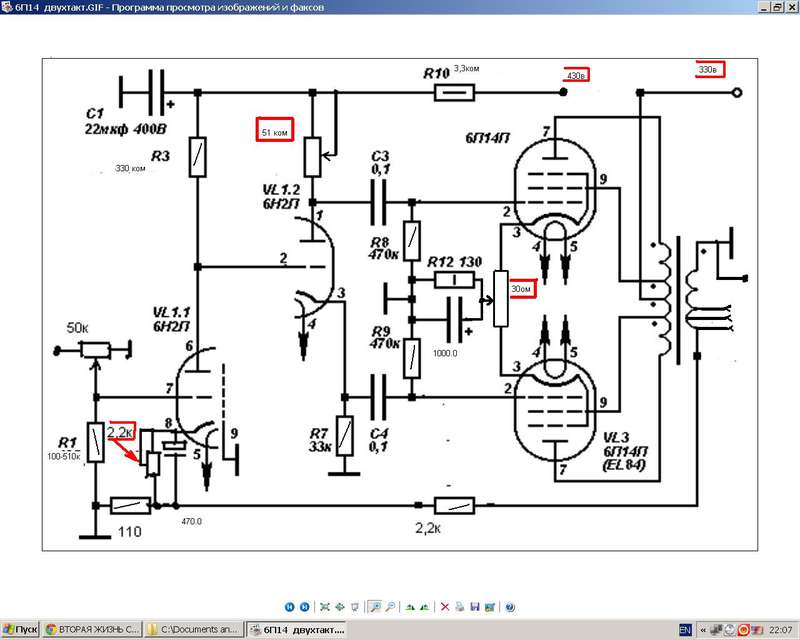This screenshot has height=640, width=800.
Task: Go to the previous image
Action: (290, 607)
